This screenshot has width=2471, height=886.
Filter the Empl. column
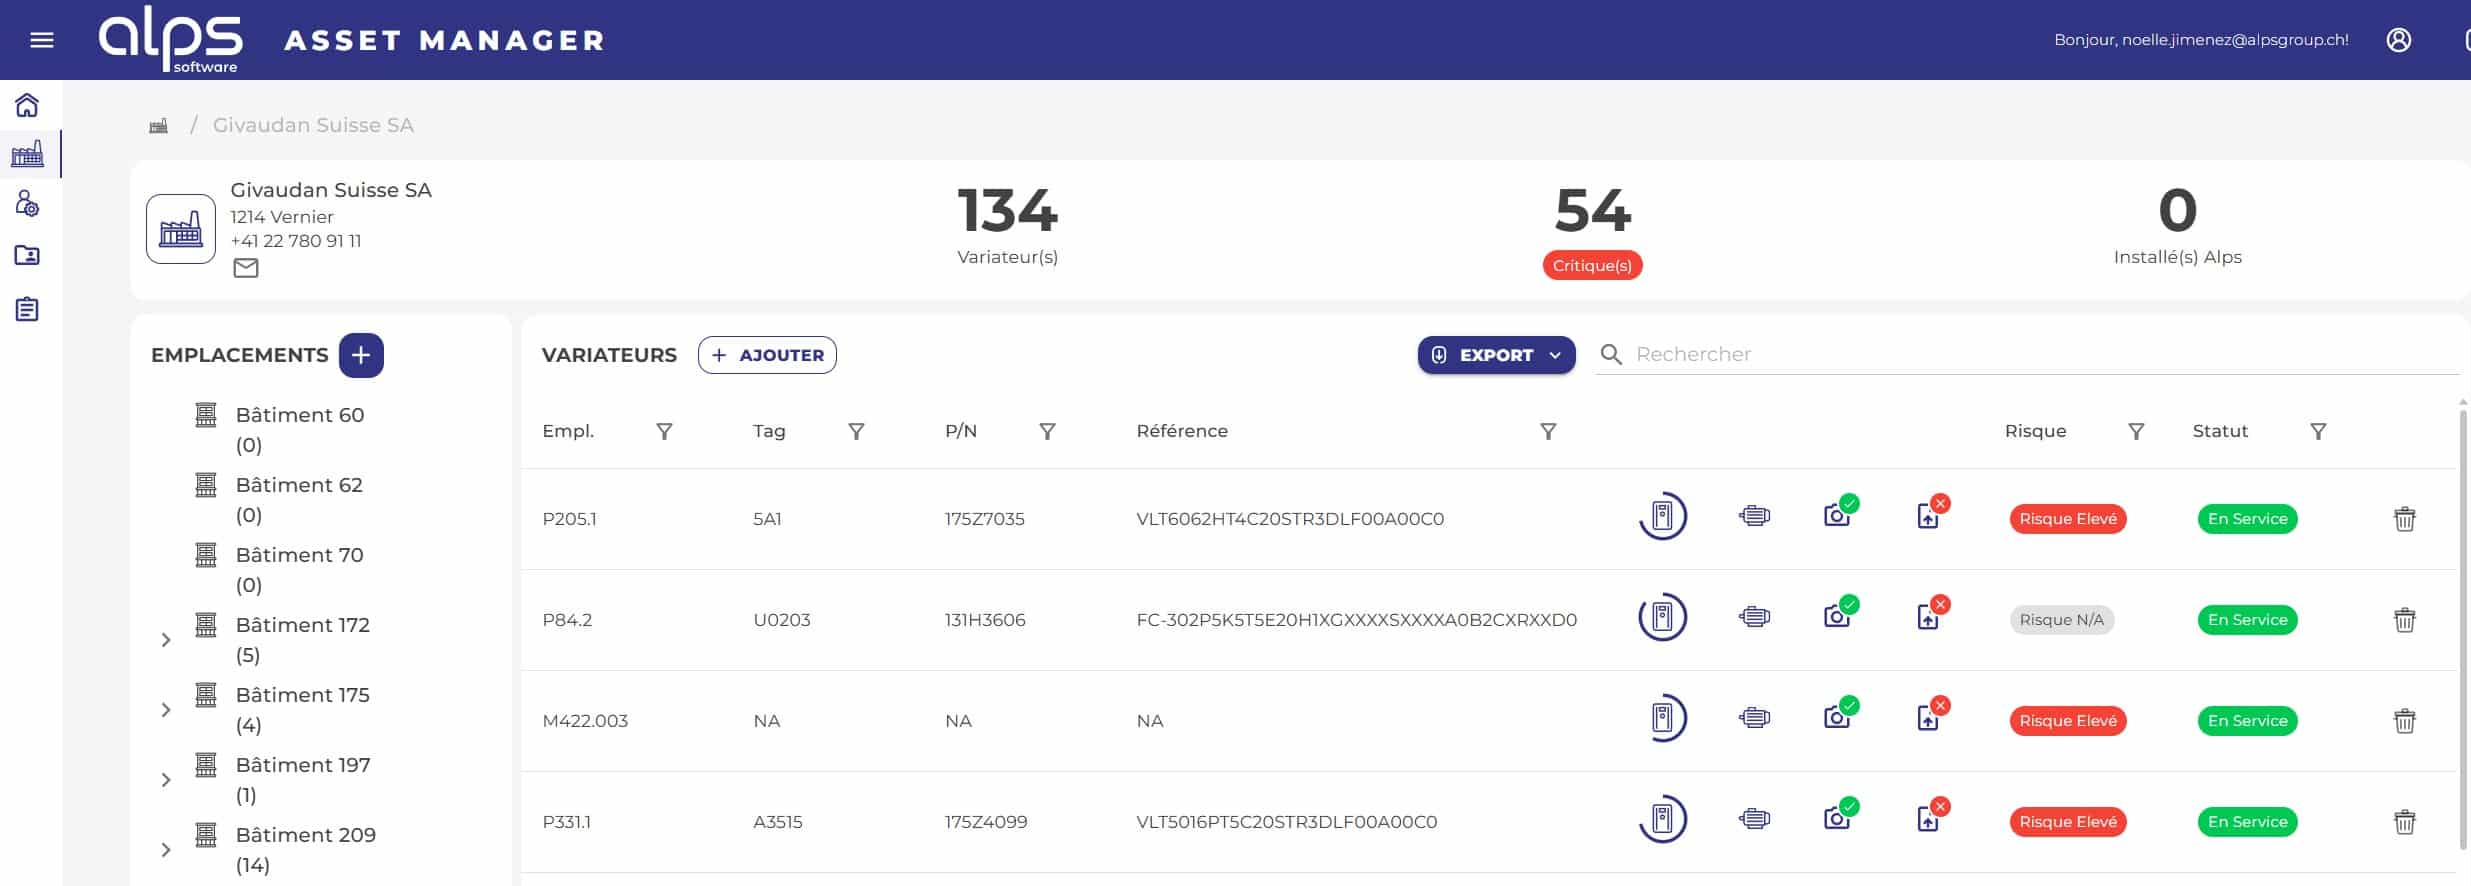[x=664, y=431]
